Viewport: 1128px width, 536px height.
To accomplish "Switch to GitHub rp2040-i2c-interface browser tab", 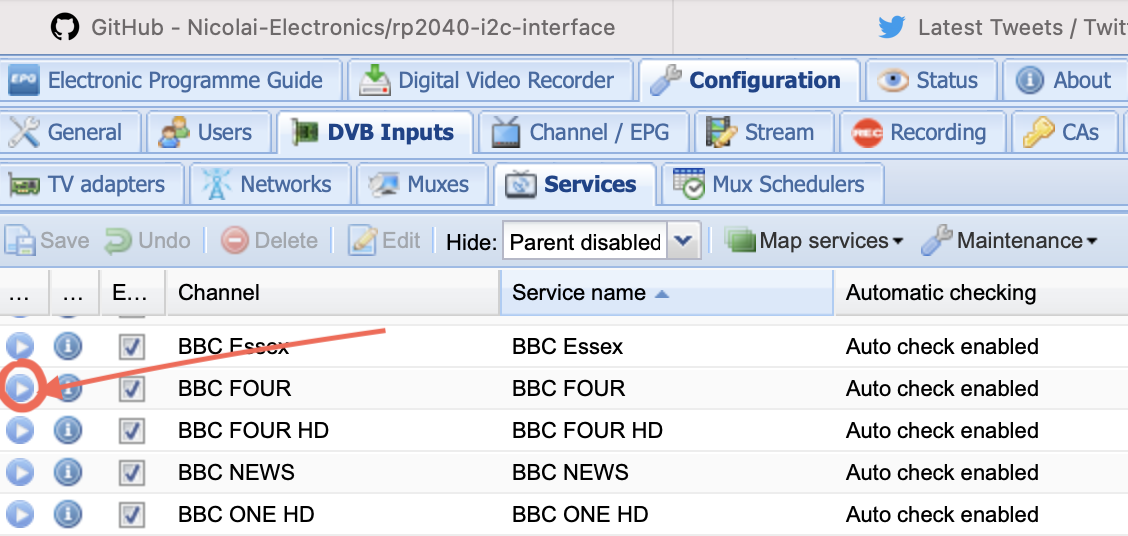I will click(x=335, y=27).
